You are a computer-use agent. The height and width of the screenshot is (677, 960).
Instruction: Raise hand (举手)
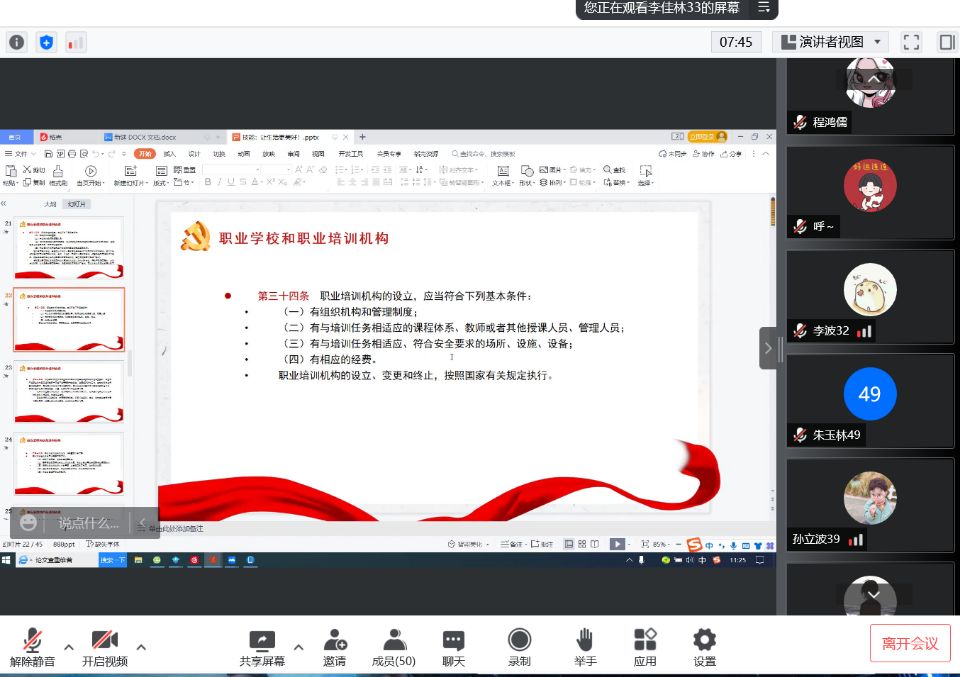(585, 647)
